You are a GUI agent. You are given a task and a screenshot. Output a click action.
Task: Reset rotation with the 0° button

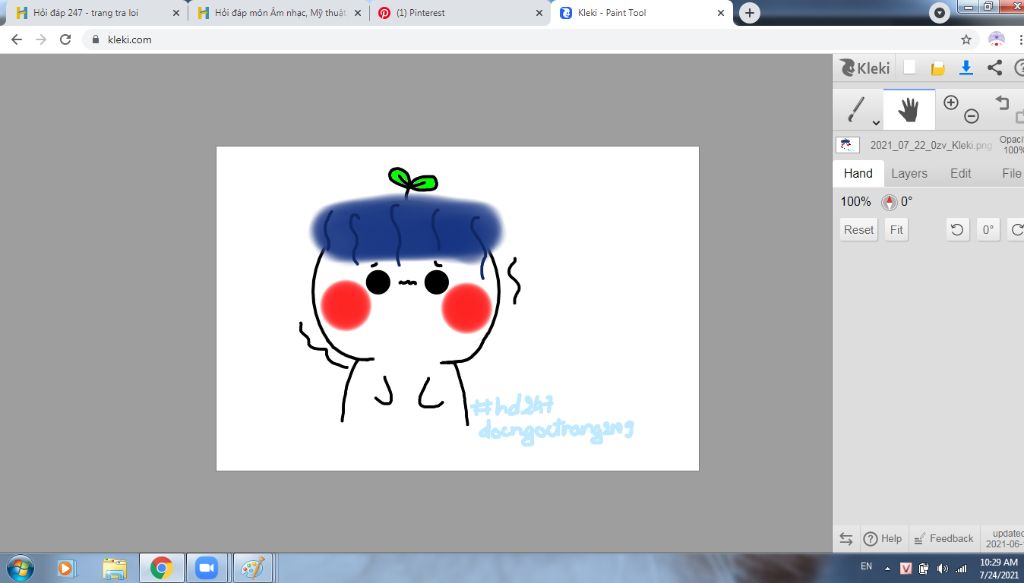click(988, 230)
